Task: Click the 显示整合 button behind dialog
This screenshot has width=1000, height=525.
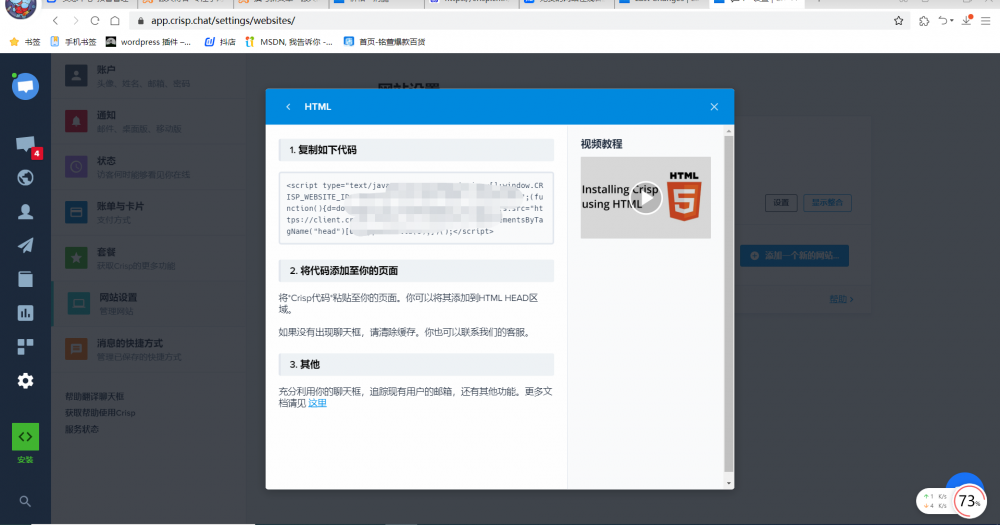Action: (x=827, y=203)
